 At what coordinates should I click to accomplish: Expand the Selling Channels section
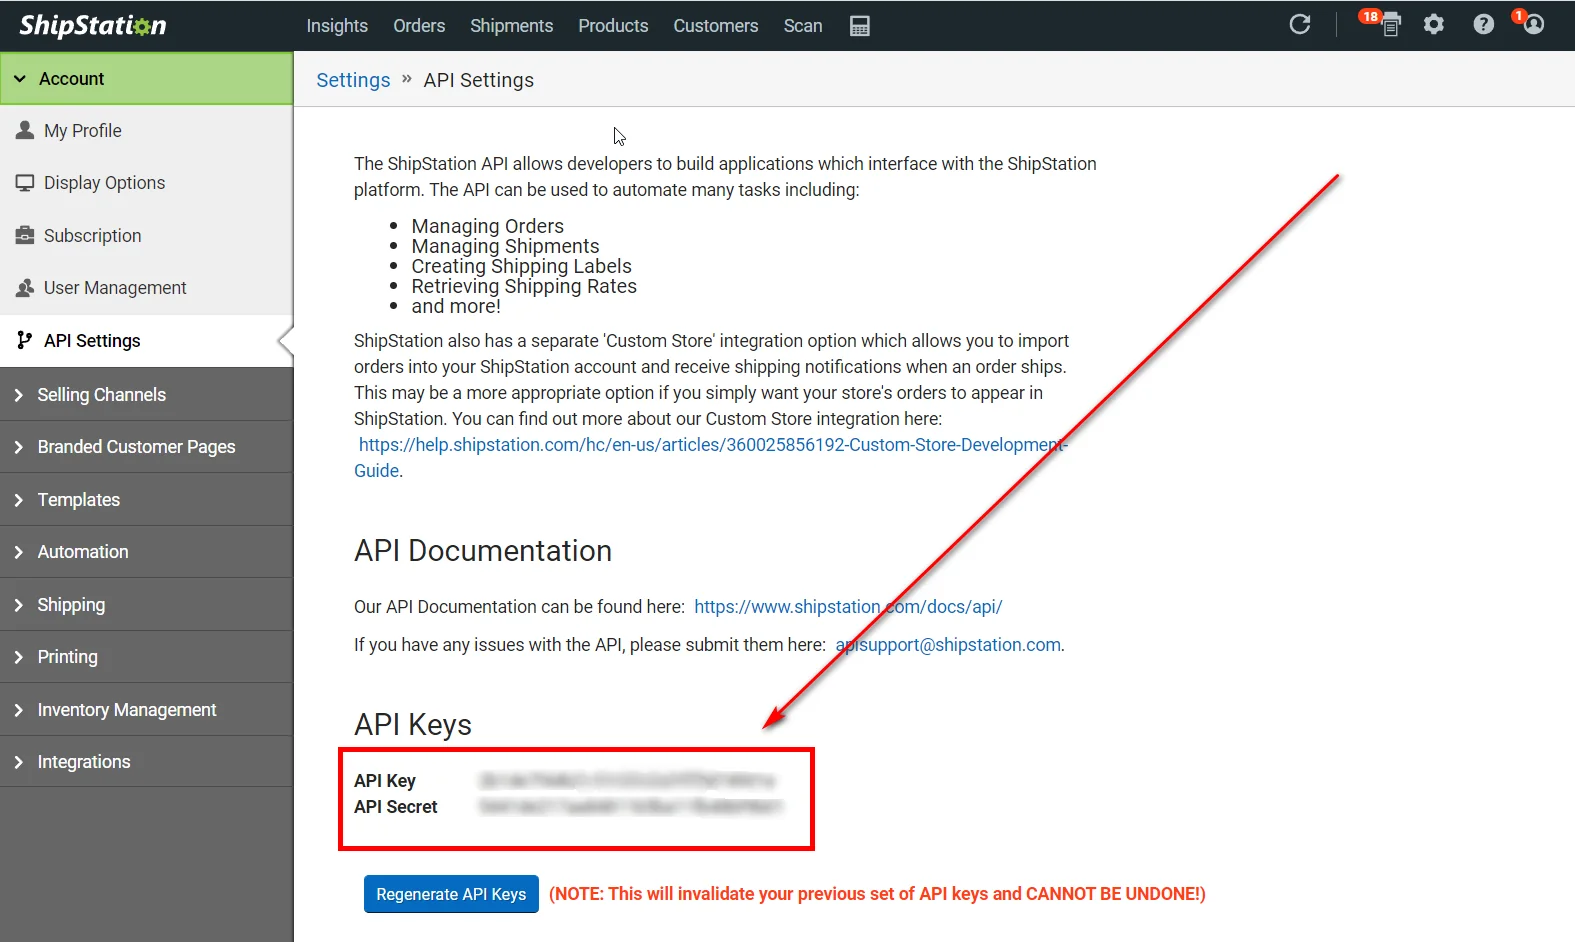[146, 394]
